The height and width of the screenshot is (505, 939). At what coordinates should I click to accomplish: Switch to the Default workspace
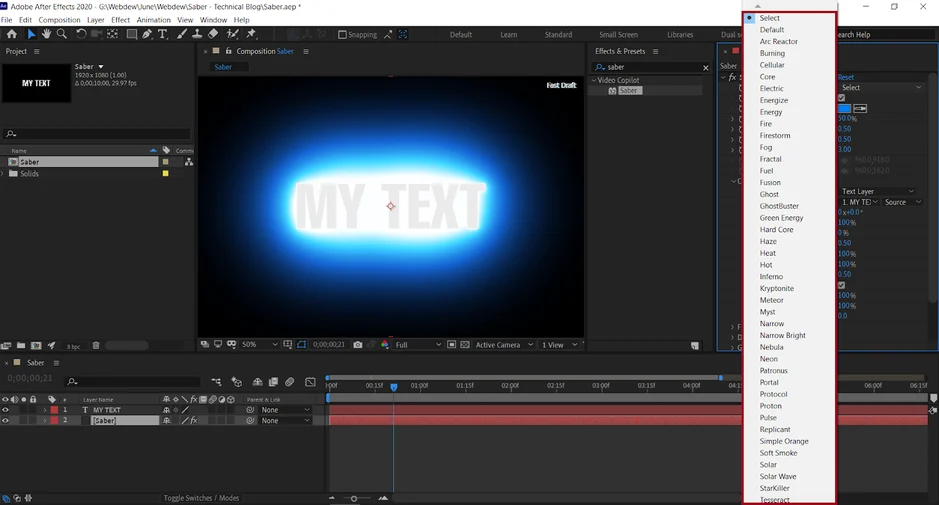[x=461, y=35]
